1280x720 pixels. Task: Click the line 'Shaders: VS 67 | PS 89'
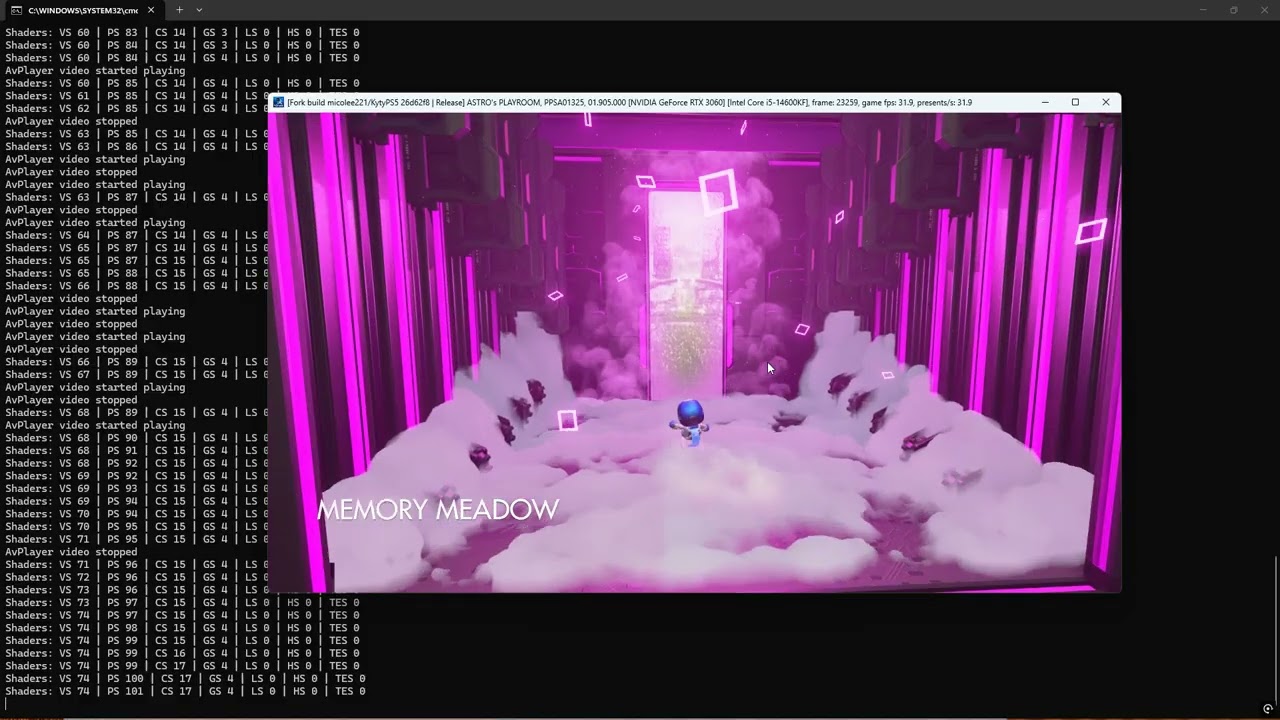(136, 375)
